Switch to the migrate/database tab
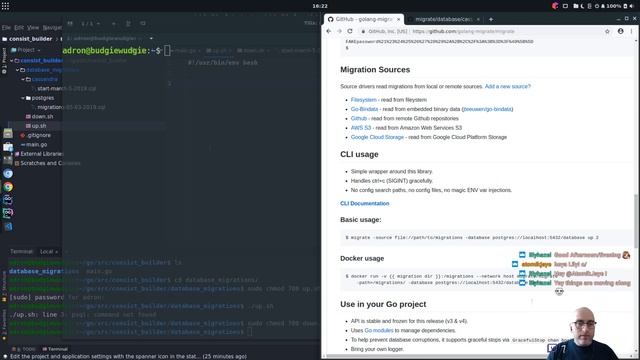This screenshot has width=640, height=360. 443,19
